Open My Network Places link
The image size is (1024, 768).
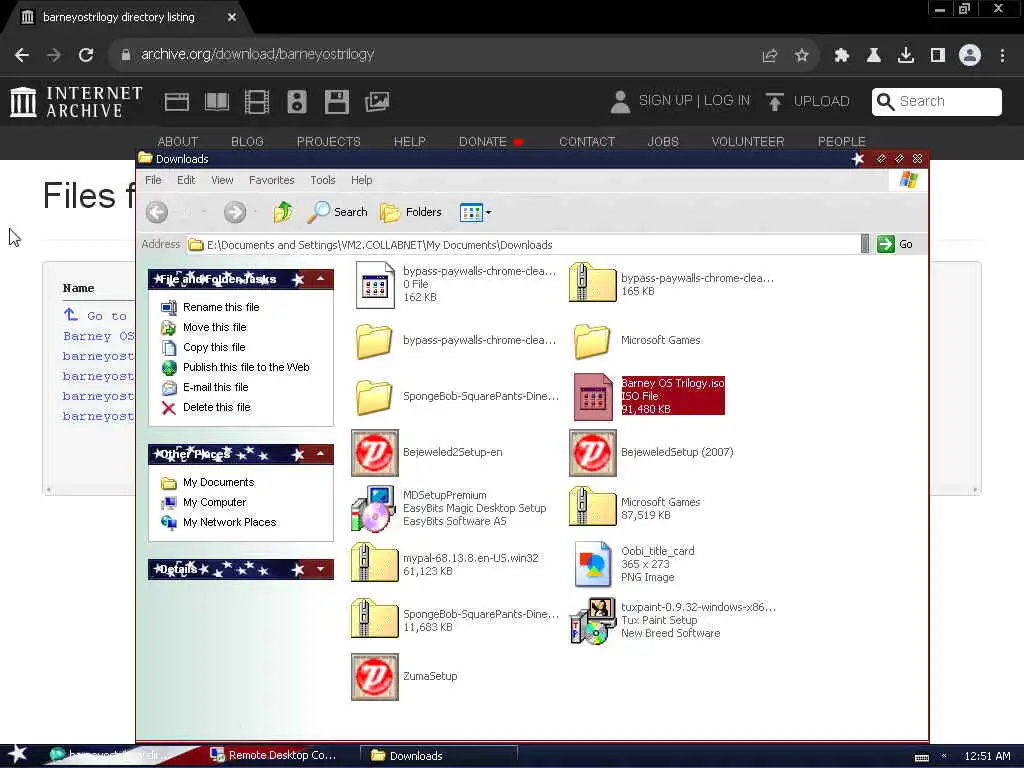point(229,522)
